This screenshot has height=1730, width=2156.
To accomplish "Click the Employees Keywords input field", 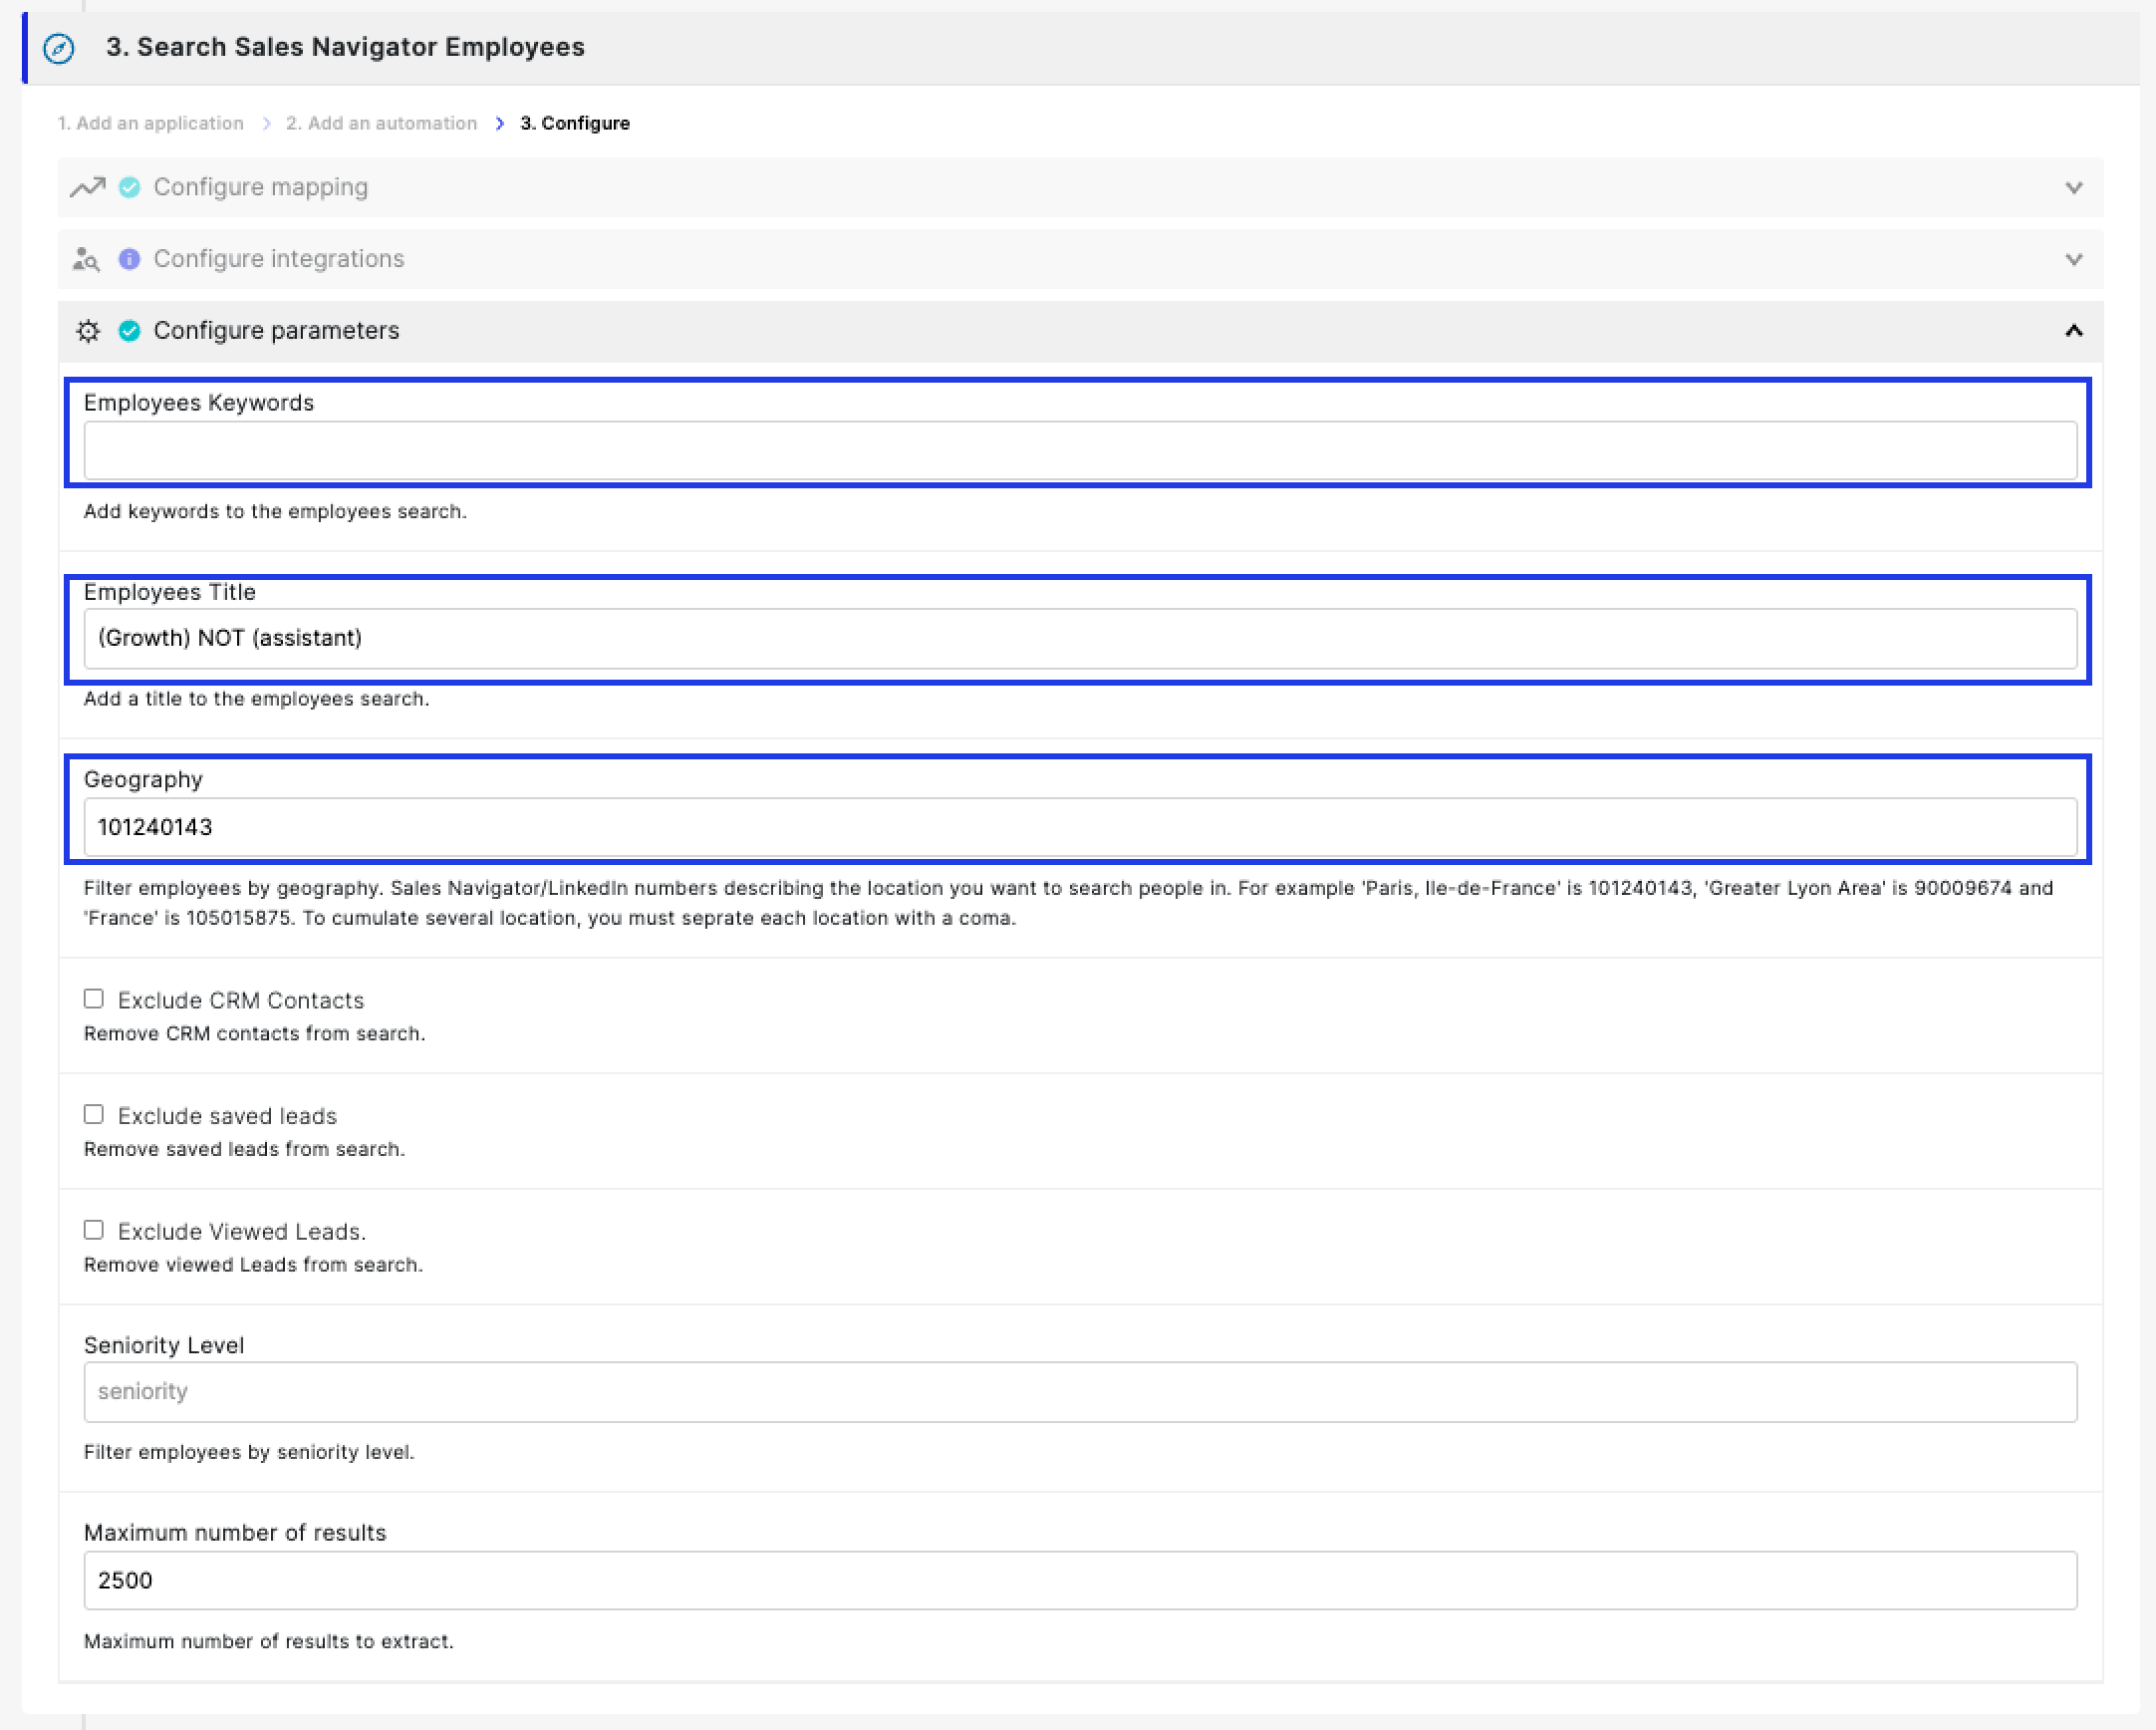I will pos(1080,450).
